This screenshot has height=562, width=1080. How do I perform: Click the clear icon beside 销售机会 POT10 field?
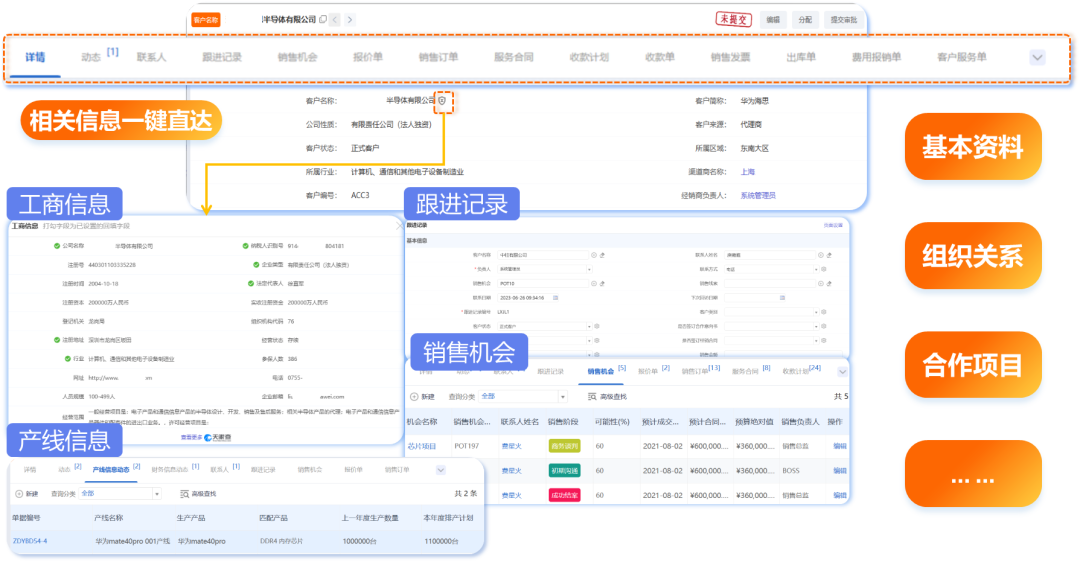[x=602, y=283]
